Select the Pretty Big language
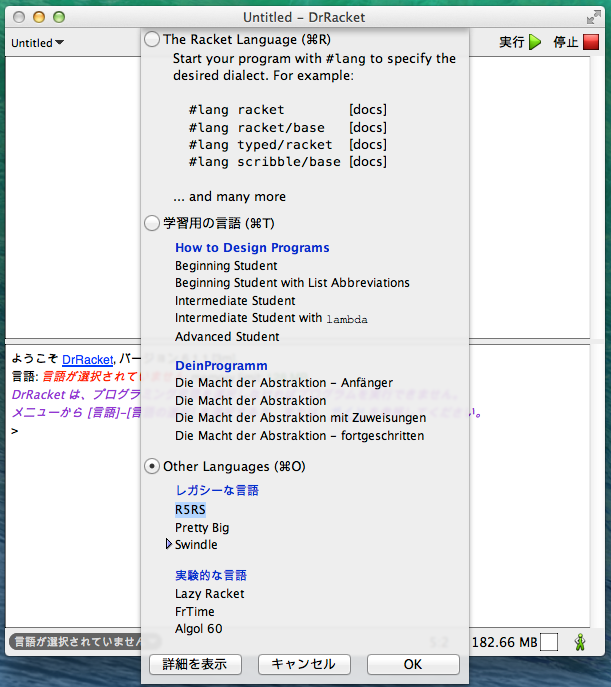611x687 pixels. (202, 528)
